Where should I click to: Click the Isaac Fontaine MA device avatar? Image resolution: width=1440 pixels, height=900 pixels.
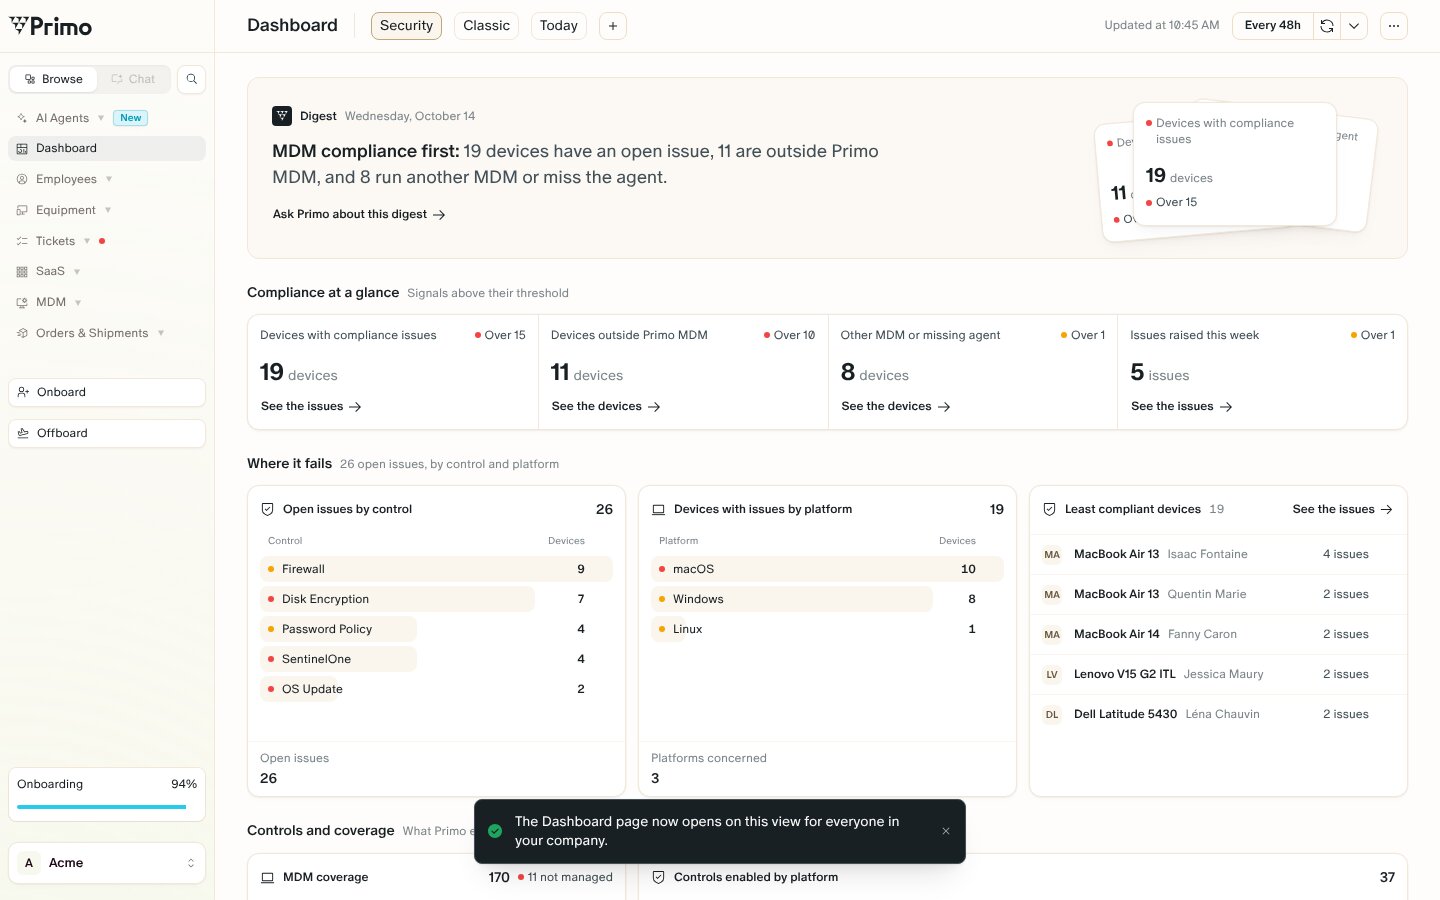pyautogui.click(x=1052, y=554)
